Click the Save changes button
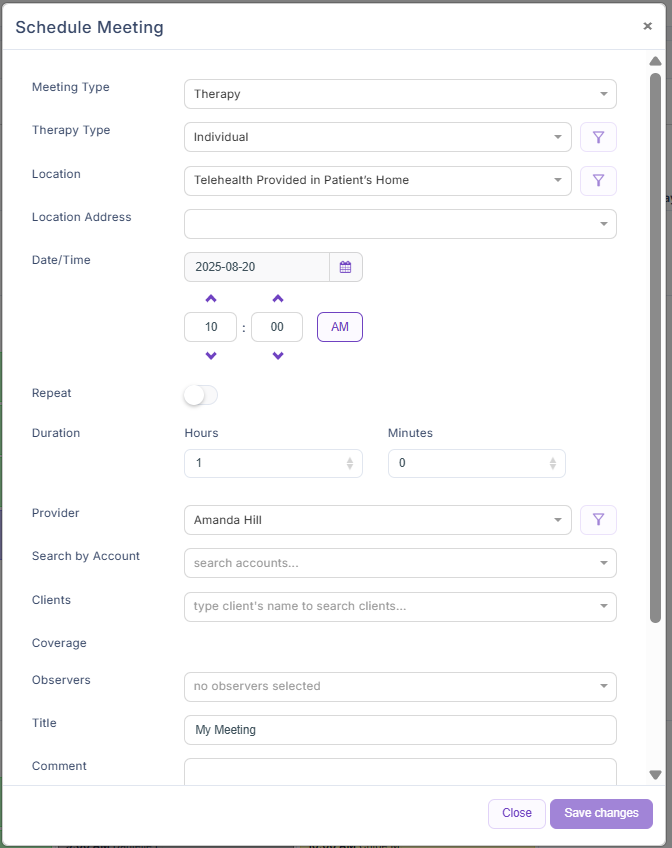Image resolution: width=672 pixels, height=848 pixels. tap(601, 813)
